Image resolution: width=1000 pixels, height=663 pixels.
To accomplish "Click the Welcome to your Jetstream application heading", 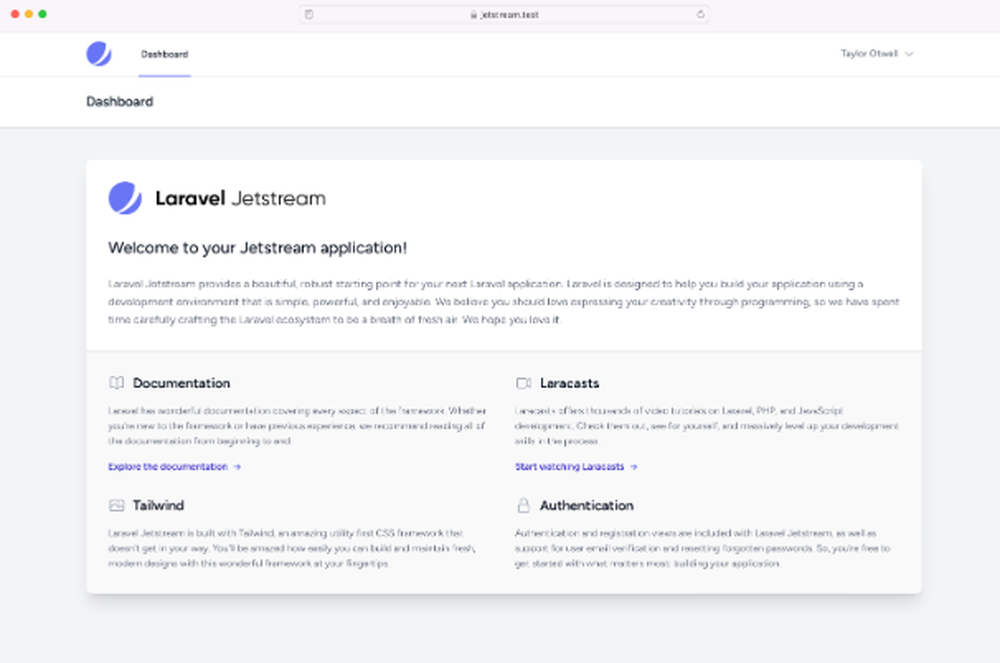I will pyautogui.click(x=257, y=247).
